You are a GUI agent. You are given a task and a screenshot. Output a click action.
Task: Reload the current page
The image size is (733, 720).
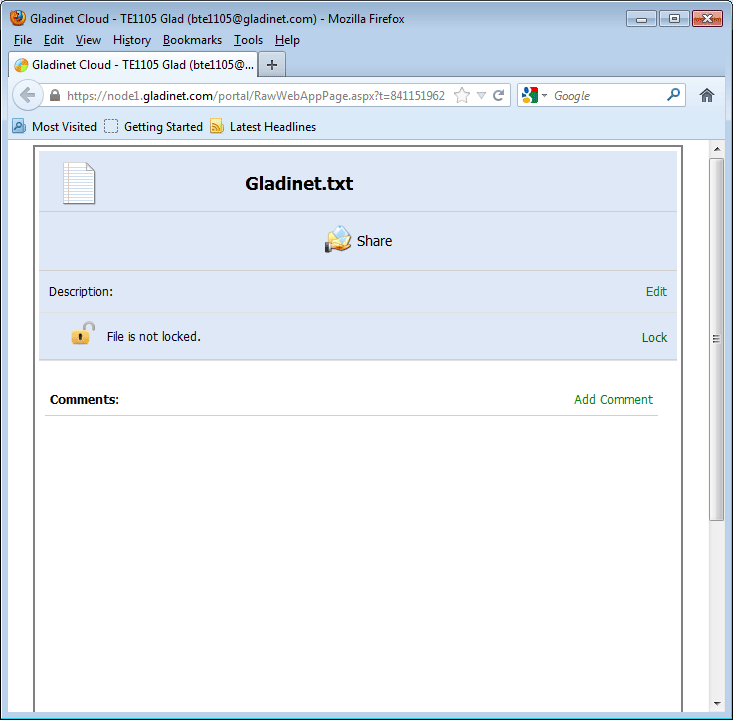[x=498, y=95]
